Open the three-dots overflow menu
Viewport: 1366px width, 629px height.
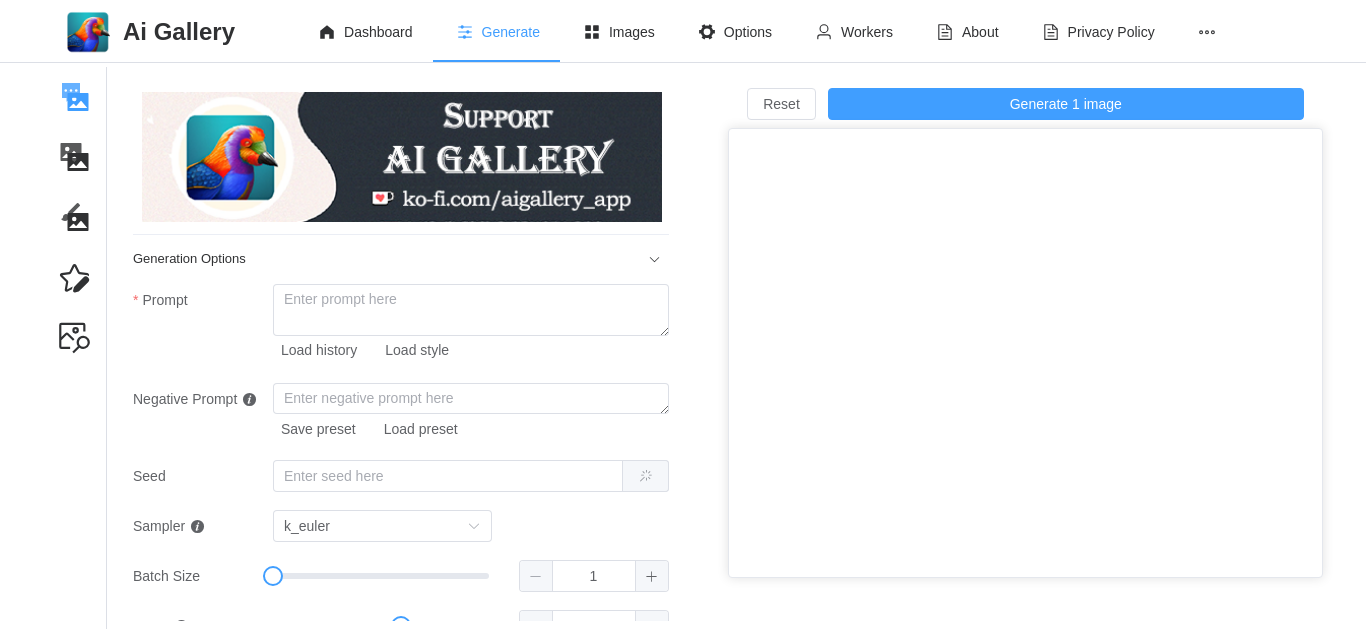point(1207,32)
